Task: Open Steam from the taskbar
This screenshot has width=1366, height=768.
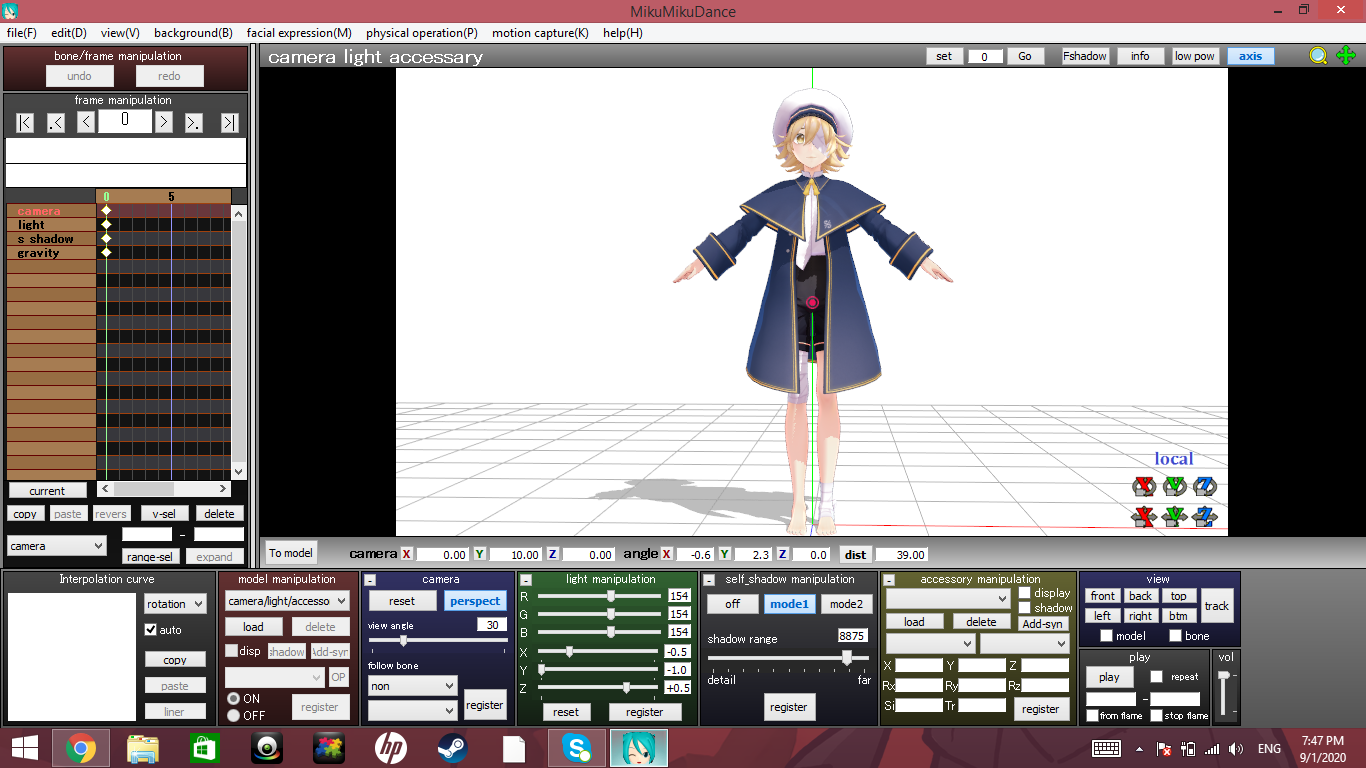Action: [x=452, y=748]
